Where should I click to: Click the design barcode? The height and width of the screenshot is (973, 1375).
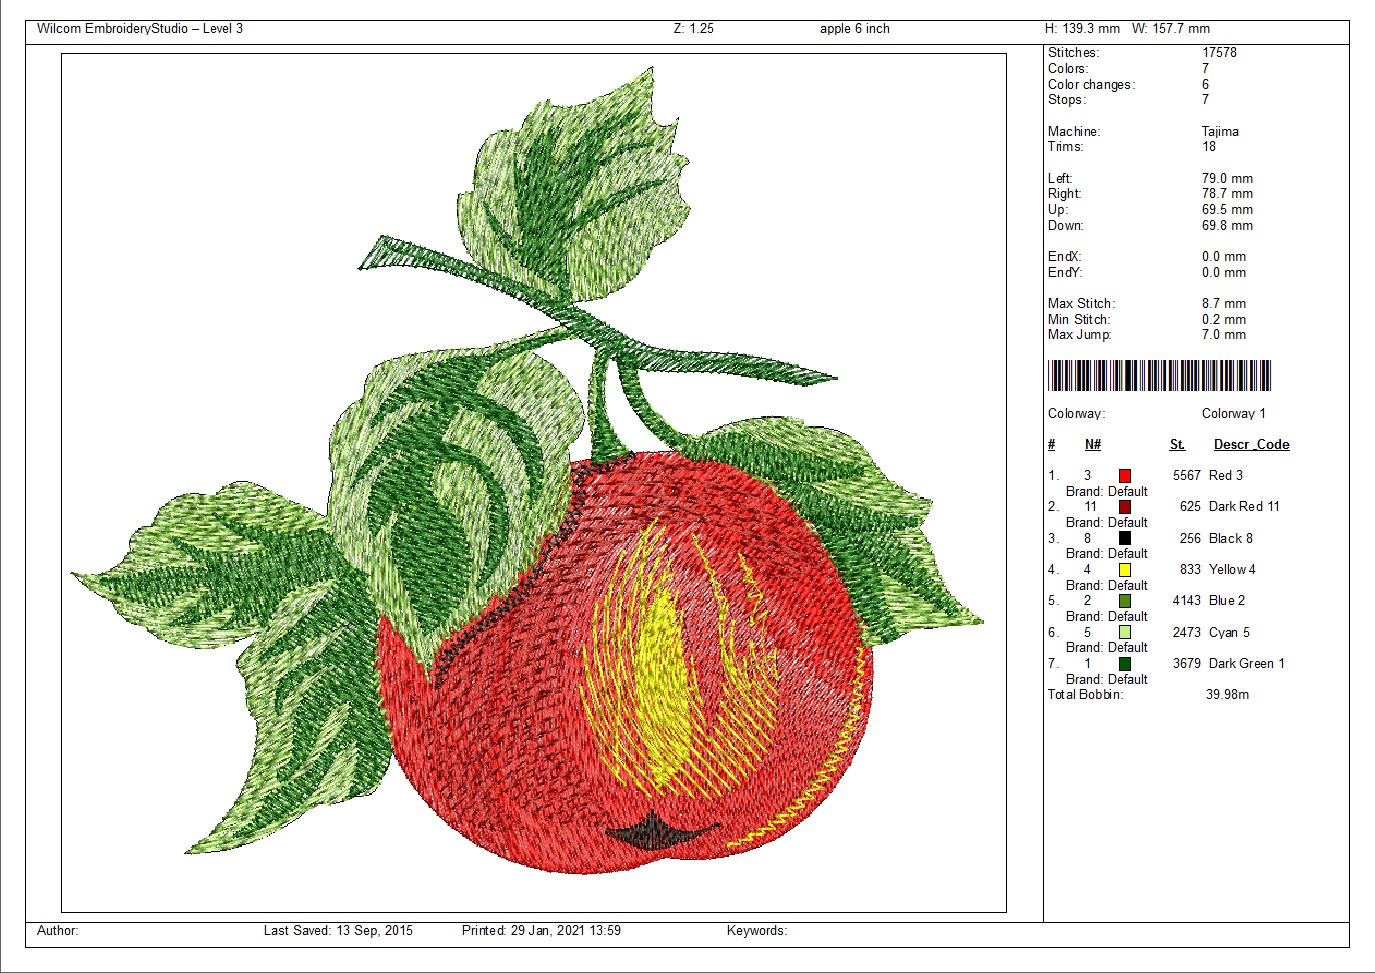pyautogui.click(x=1159, y=376)
